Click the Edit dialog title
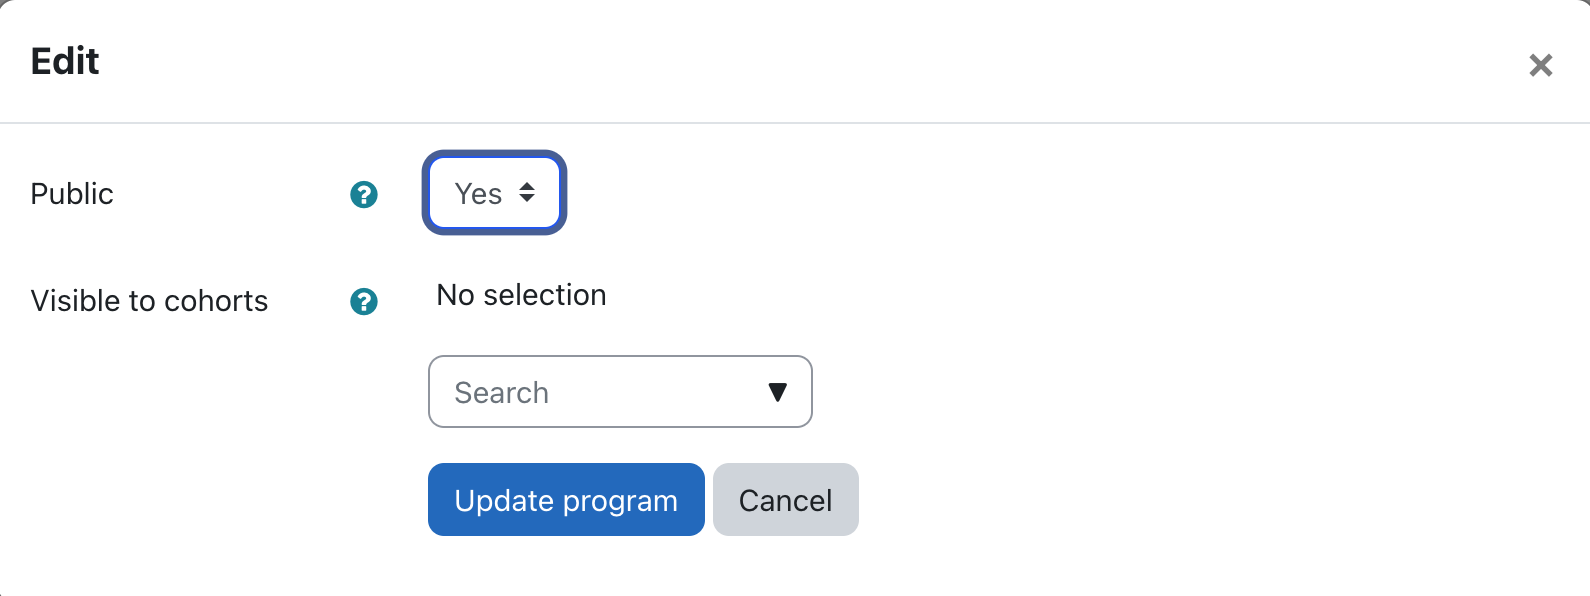This screenshot has height=596, width=1590. tap(65, 62)
